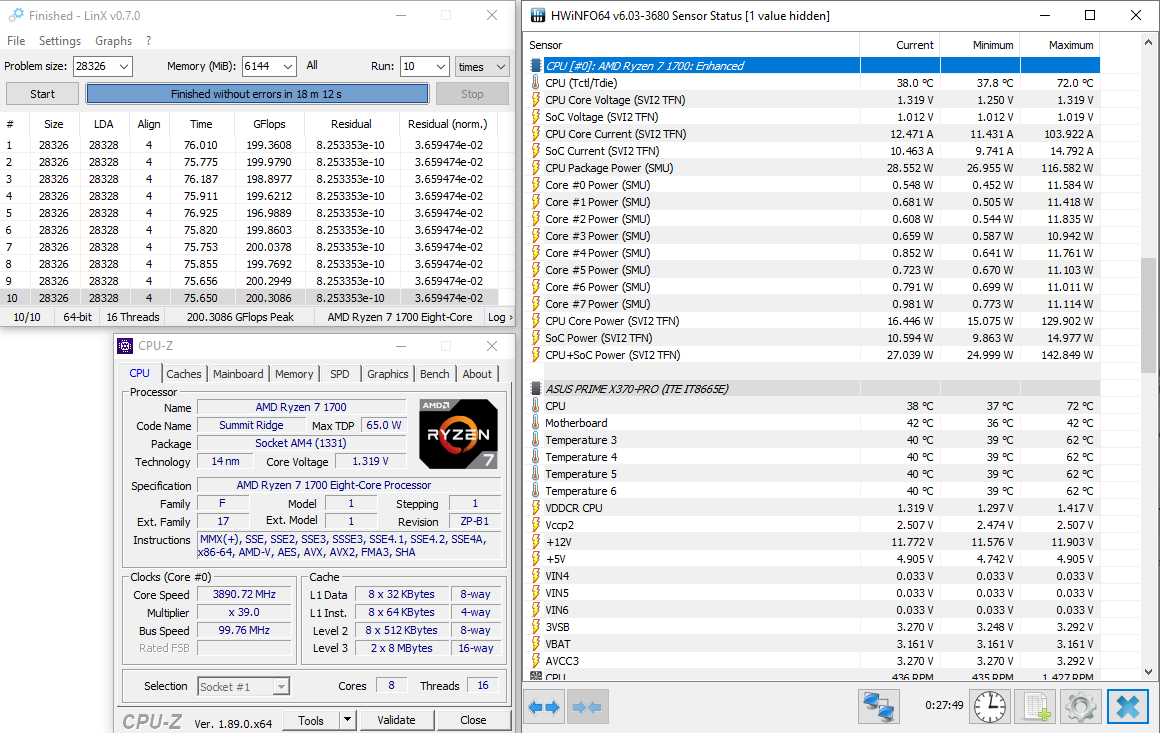The image size is (1160, 733).
Task: Expand the Log panel in LinX status bar
Action: (500, 317)
